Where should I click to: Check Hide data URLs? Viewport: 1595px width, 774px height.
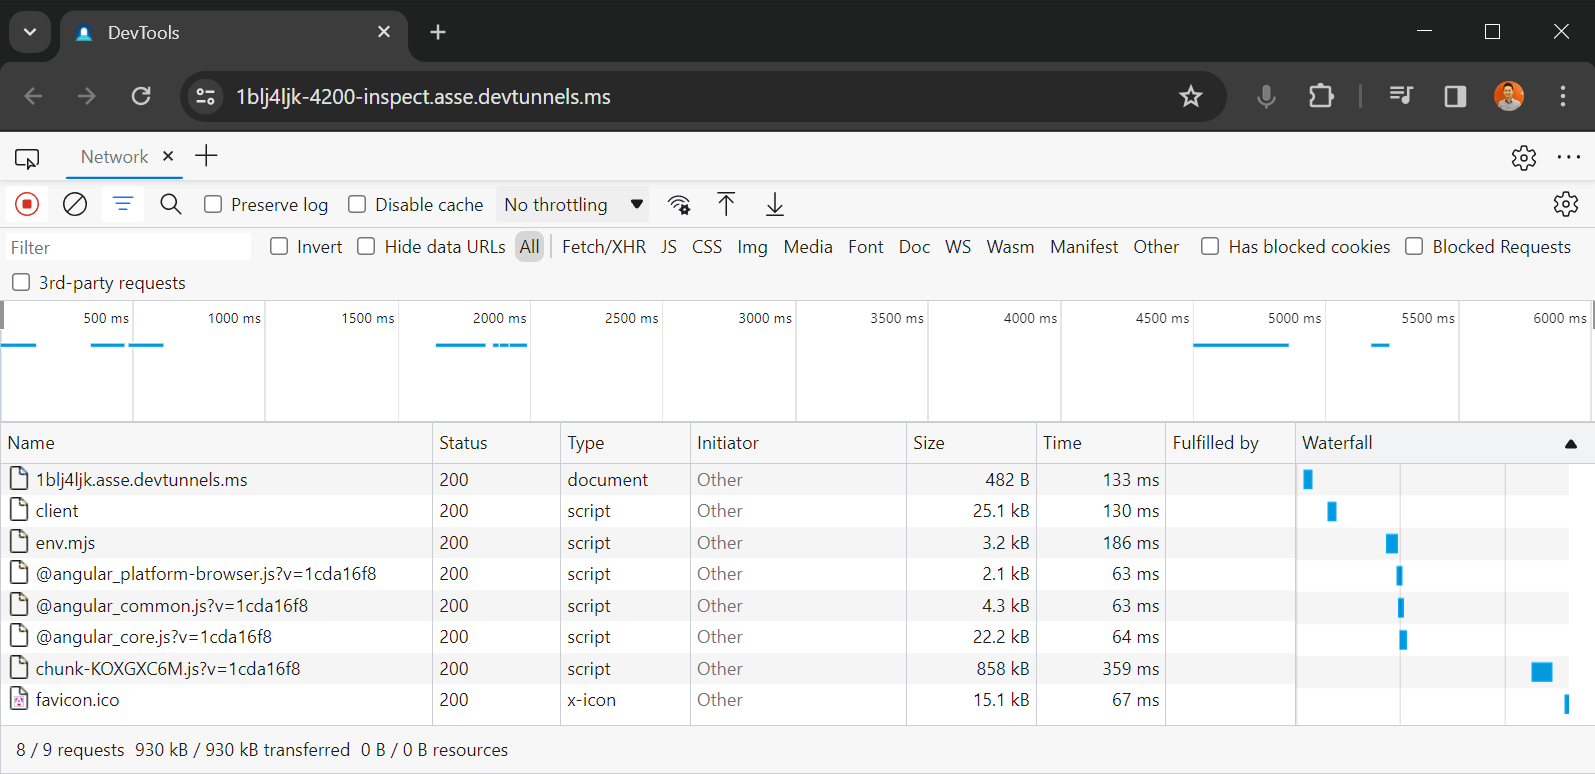tap(367, 246)
